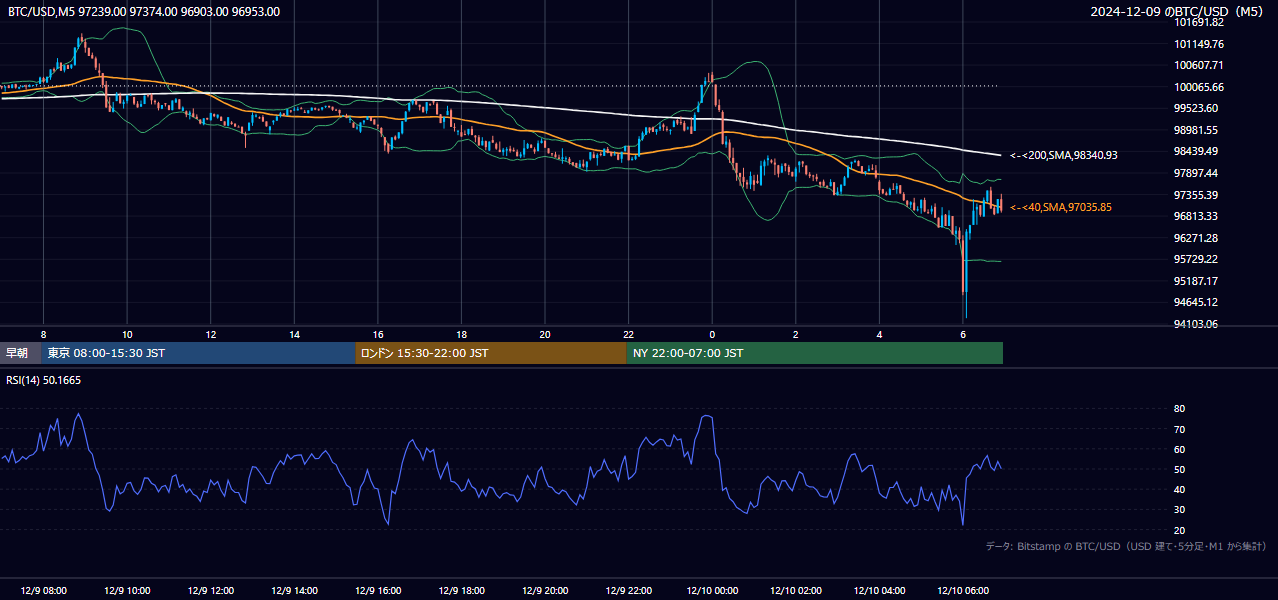Image resolution: width=1278 pixels, height=600 pixels.
Task: Click price axis value 95729.22
Action: pyautogui.click(x=1196, y=259)
